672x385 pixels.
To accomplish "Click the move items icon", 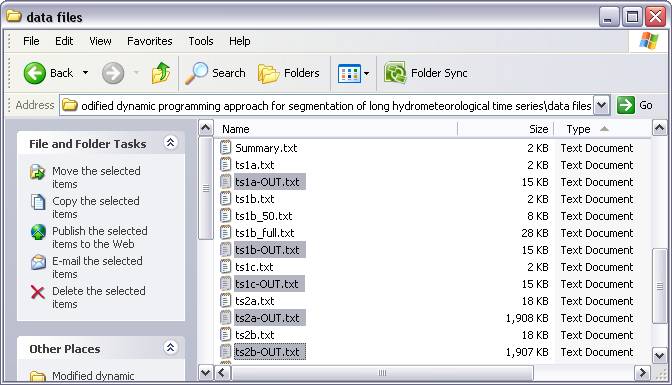I will click(38, 172).
